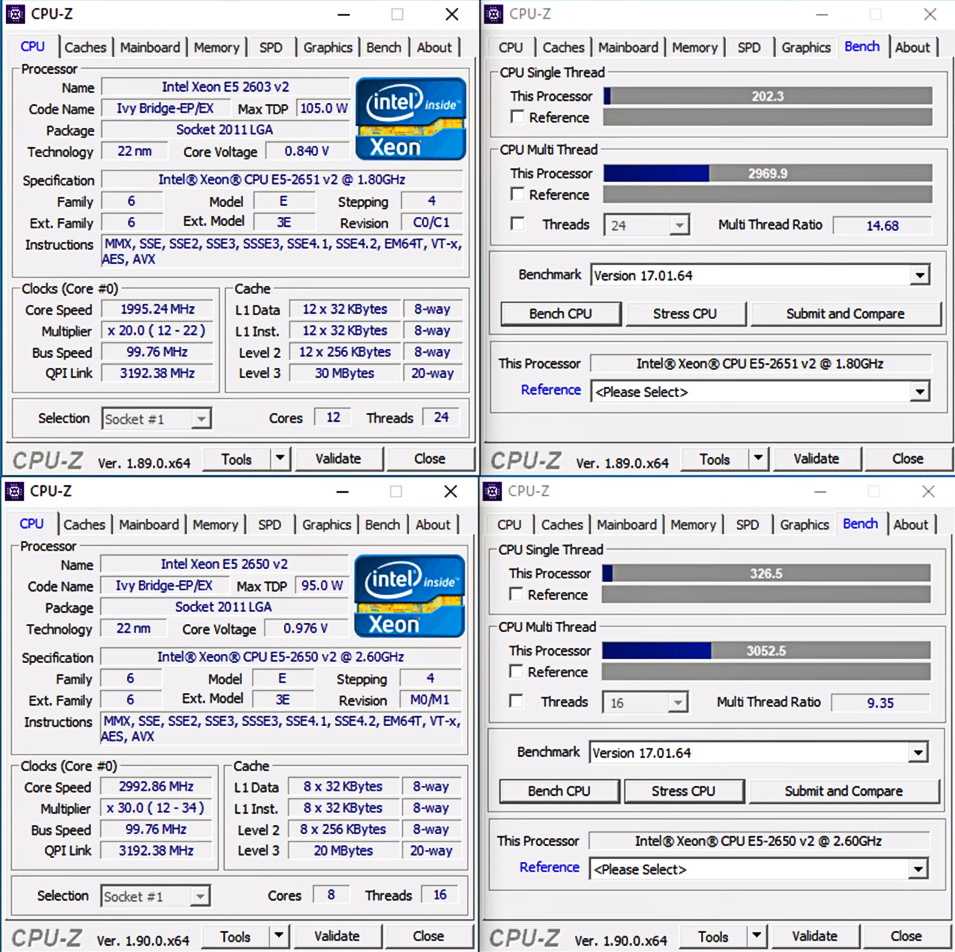Image resolution: width=955 pixels, height=952 pixels.
Task: Click Specification field 'E5-2650 v2 @ 2.60GHz' in CPU tab
Action: click(x=281, y=657)
